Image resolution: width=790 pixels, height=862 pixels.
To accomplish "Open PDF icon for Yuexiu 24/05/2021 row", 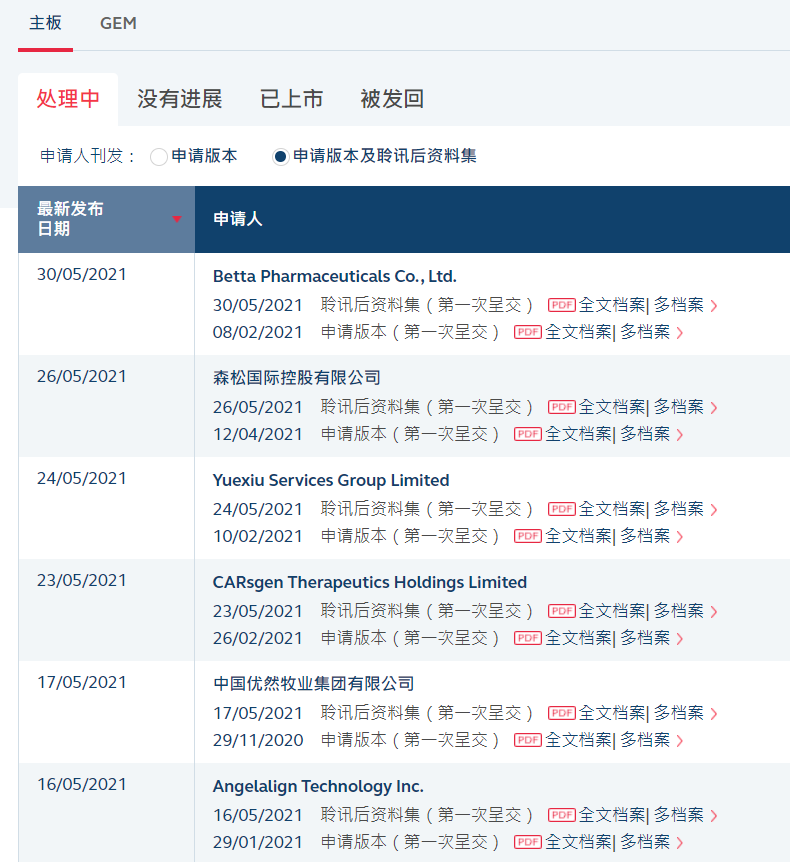I will pos(561,509).
